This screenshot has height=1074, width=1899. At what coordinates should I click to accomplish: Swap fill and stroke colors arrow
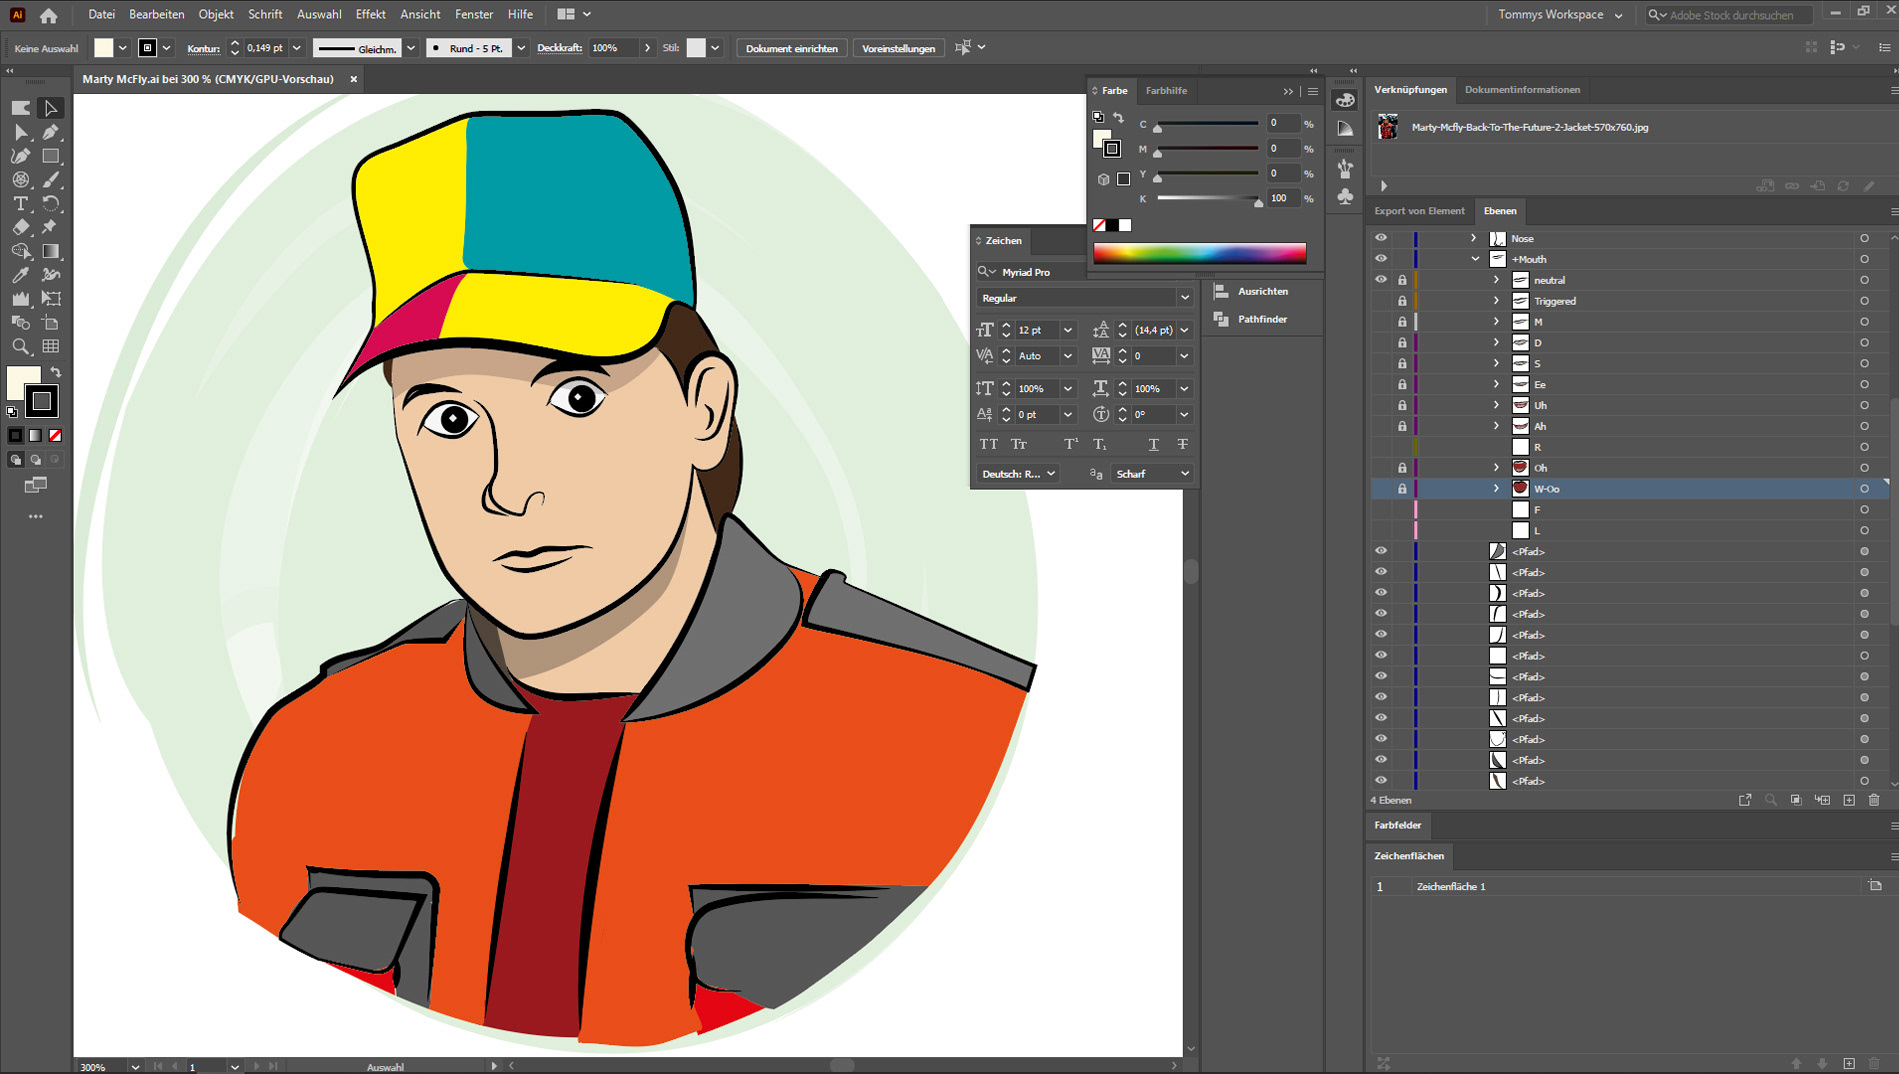pos(56,372)
